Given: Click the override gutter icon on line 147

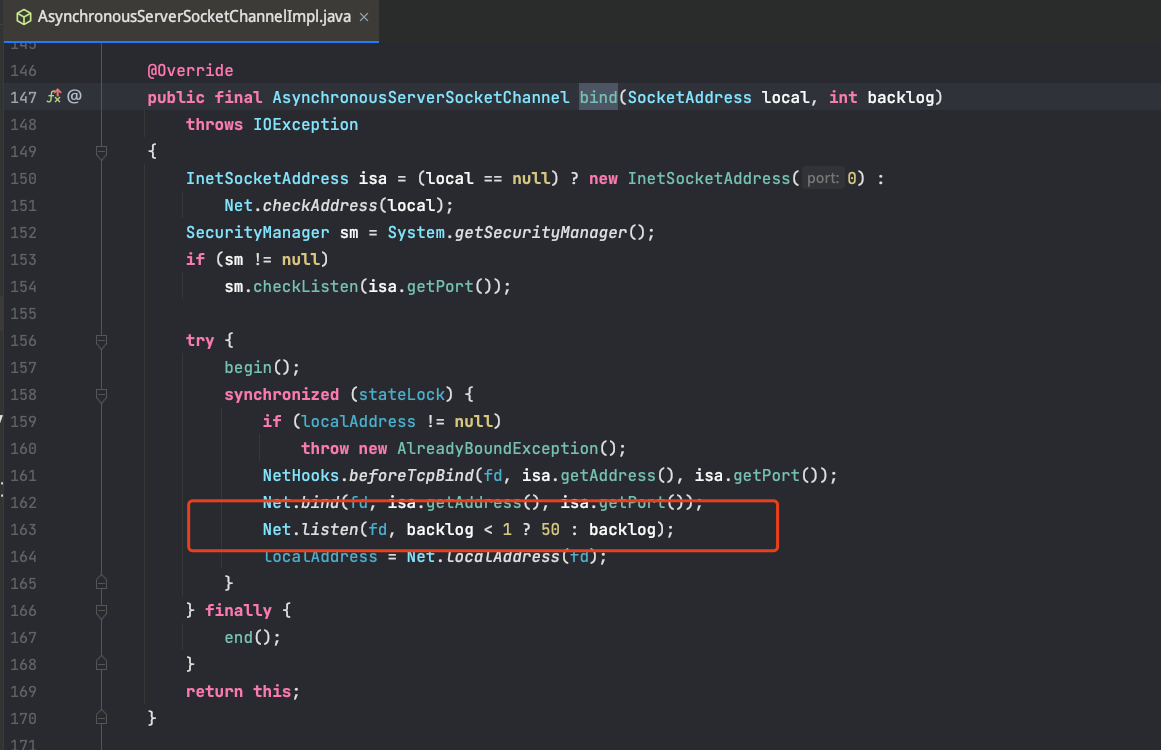Looking at the screenshot, I should [54, 96].
